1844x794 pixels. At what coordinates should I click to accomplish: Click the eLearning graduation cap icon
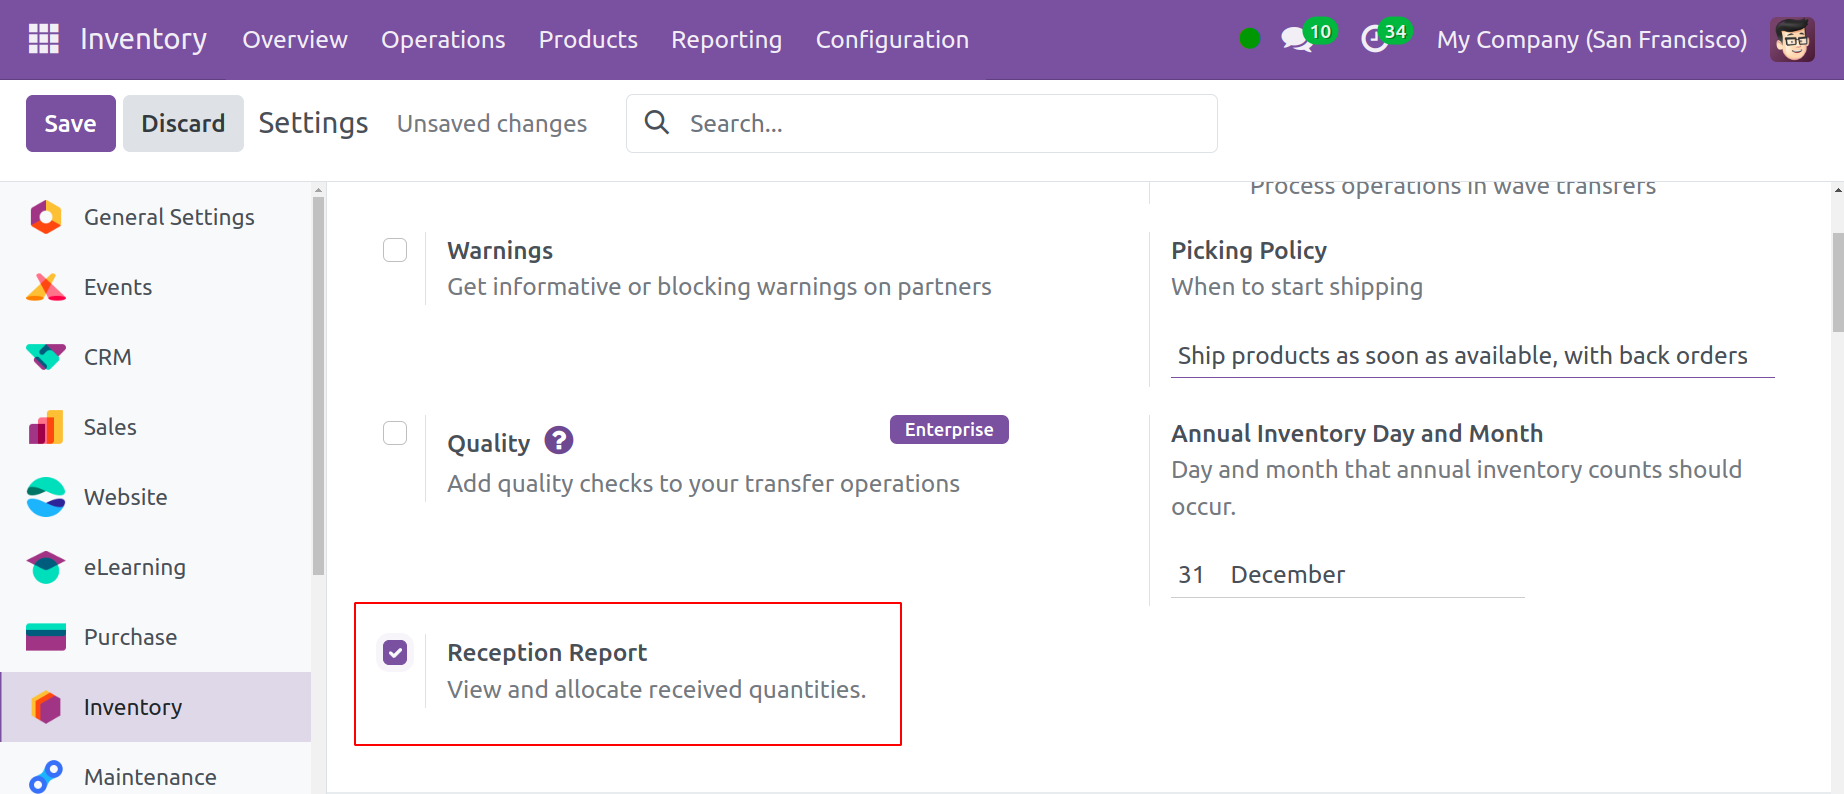coord(46,567)
